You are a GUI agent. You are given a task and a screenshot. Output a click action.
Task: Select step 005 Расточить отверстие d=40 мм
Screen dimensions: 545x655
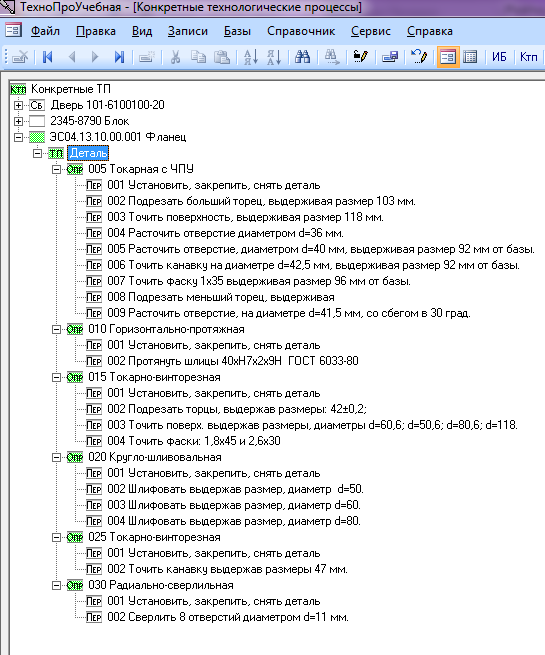(x=321, y=249)
